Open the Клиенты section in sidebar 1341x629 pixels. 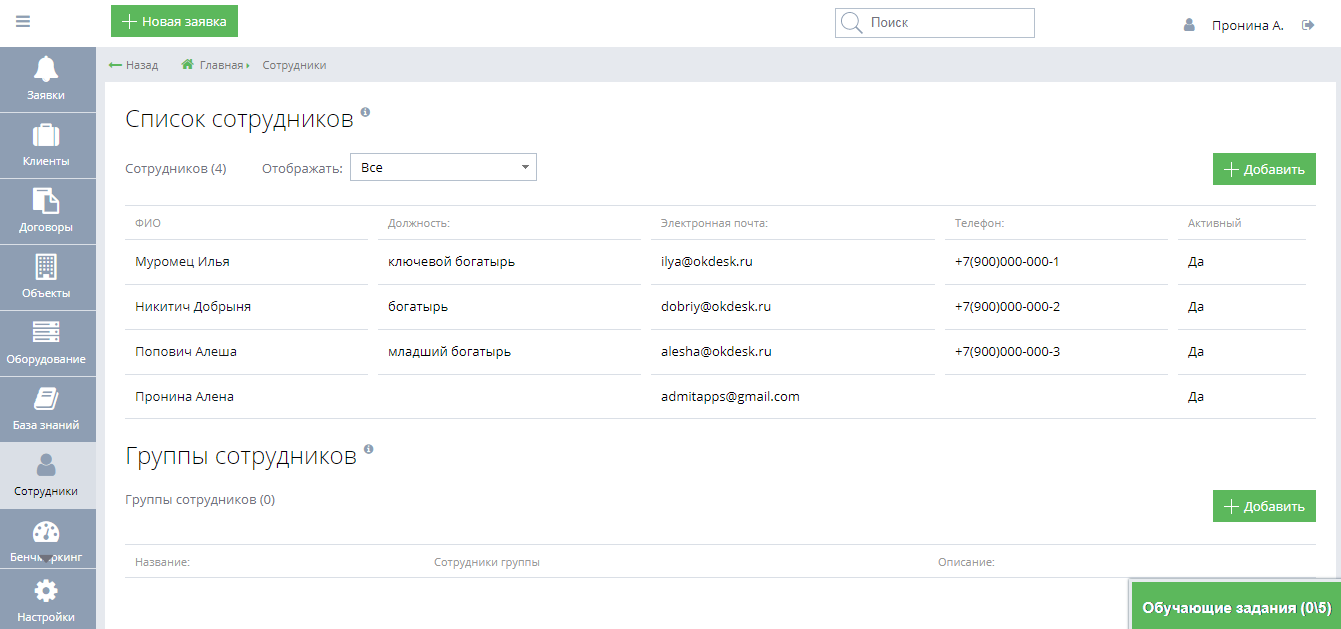pyautogui.click(x=47, y=145)
